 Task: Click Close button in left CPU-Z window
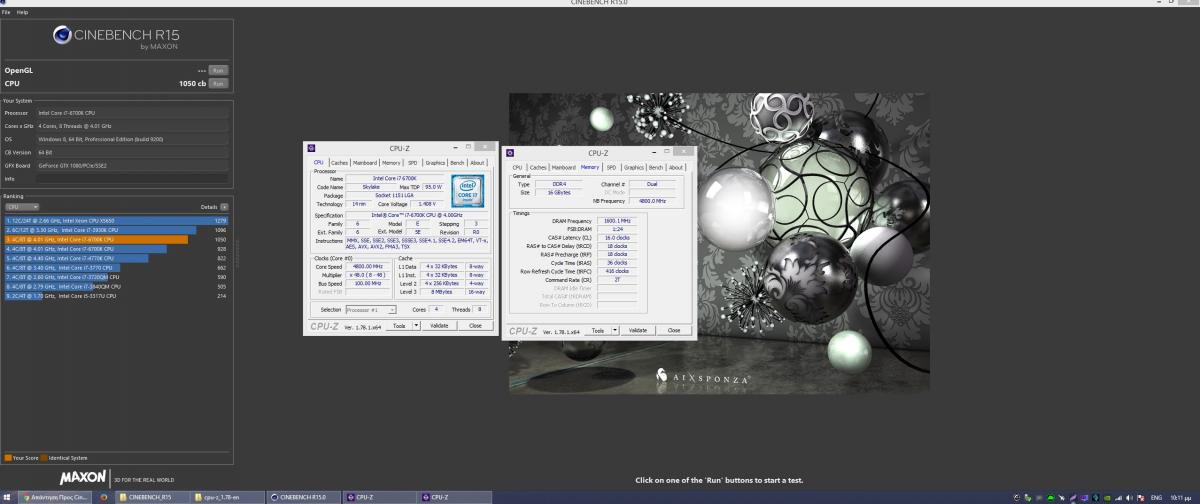click(475, 325)
